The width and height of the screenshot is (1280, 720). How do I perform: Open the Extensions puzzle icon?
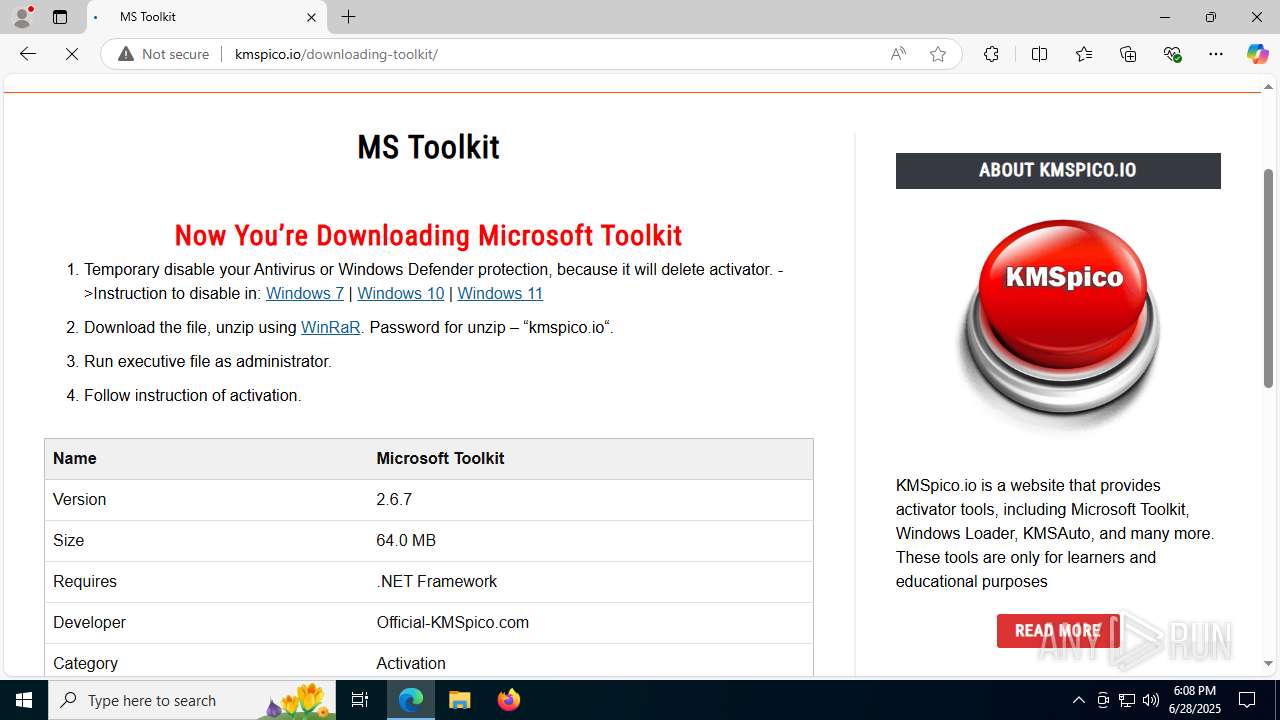991,54
